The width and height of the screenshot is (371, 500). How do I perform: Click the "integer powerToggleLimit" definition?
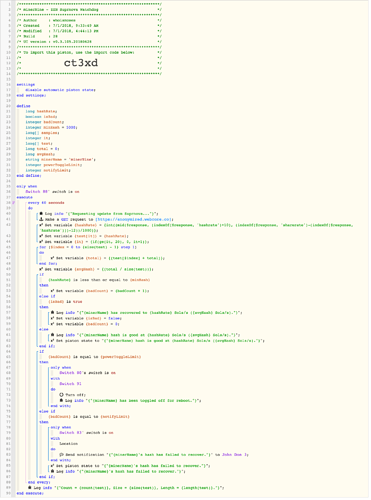pos(54,165)
